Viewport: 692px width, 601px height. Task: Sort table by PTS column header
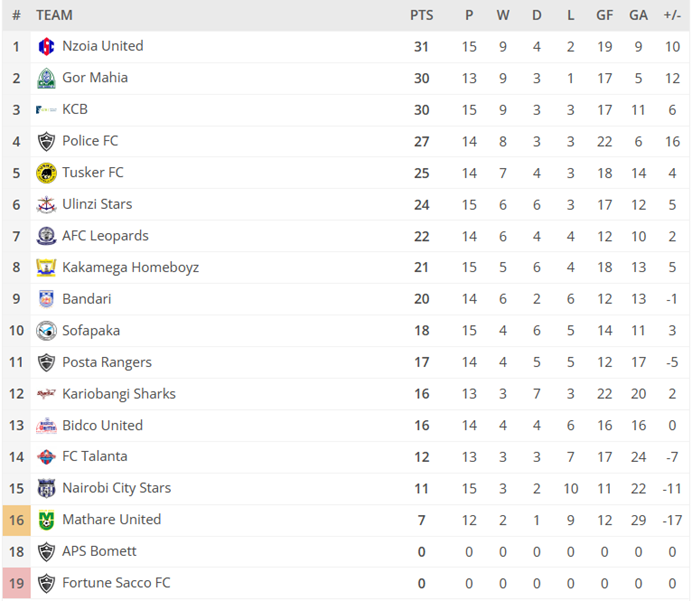coord(422,15)
